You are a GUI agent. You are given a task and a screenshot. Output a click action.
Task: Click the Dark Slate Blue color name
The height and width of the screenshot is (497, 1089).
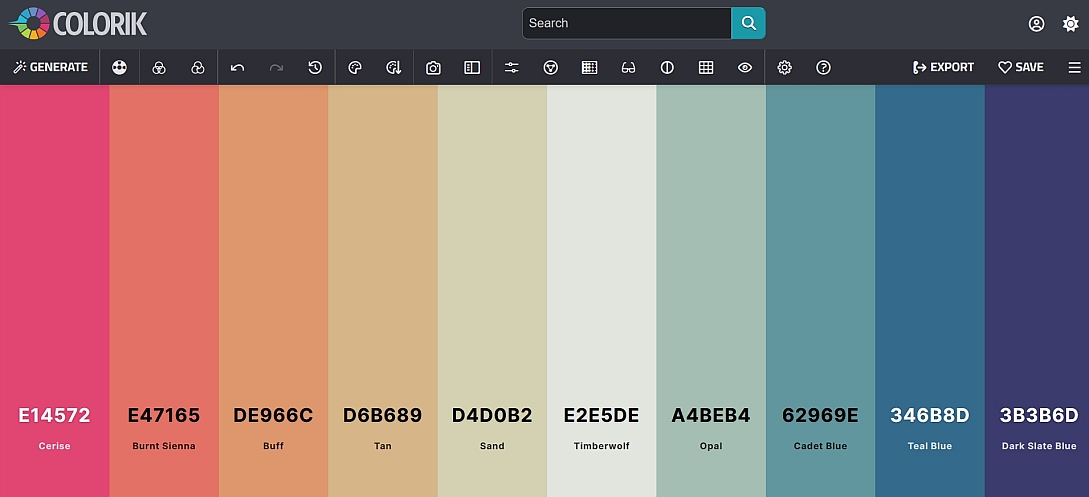[1039, 446]
